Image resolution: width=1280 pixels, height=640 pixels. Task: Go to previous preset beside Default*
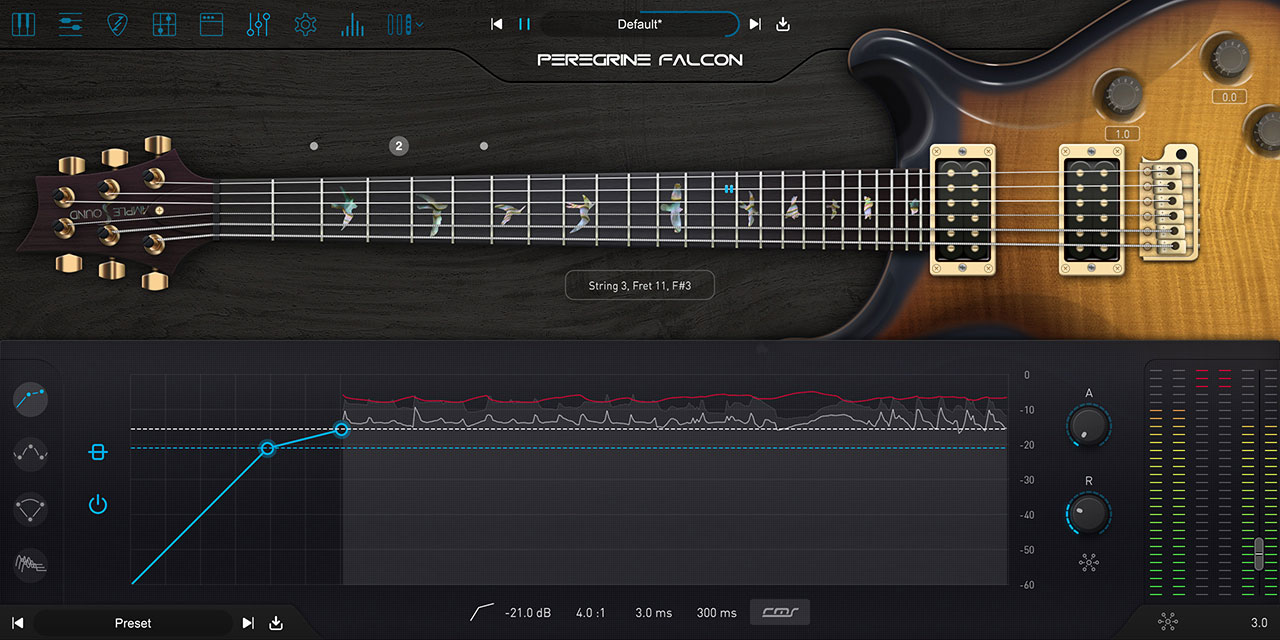(x=497, y=24)
